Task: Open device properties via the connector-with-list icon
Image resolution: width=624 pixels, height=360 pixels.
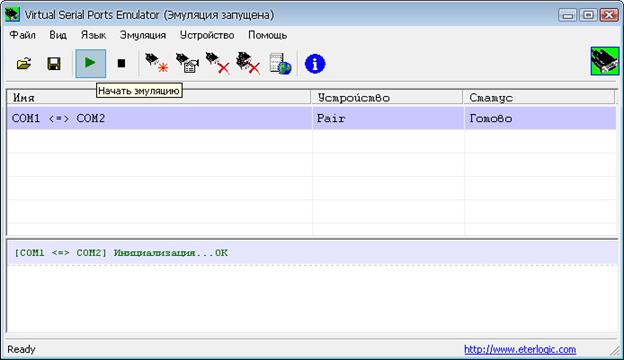Action: pyautogui.click(x=187, y=63)
